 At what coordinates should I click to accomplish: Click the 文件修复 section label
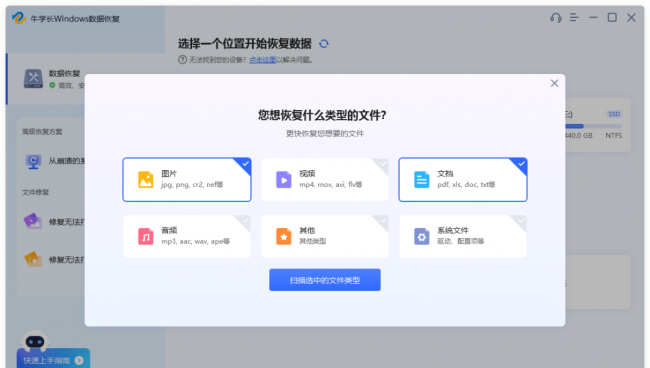36,192
